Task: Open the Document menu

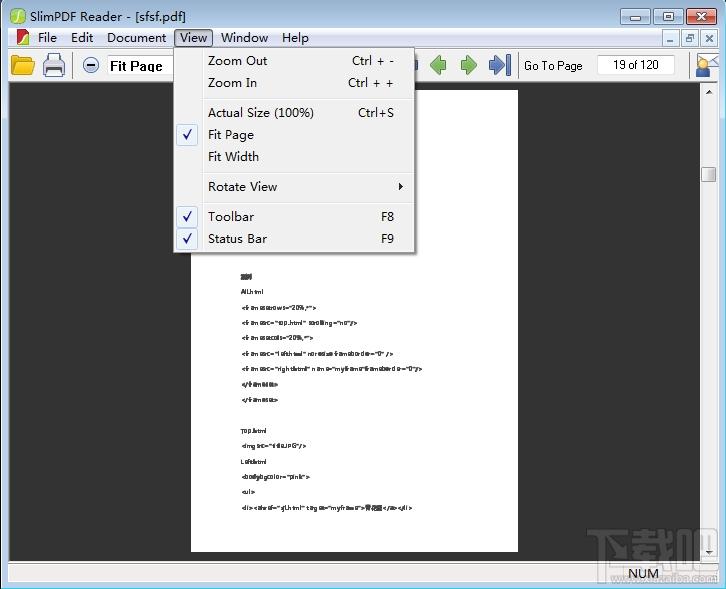Action: click(136, 38)
